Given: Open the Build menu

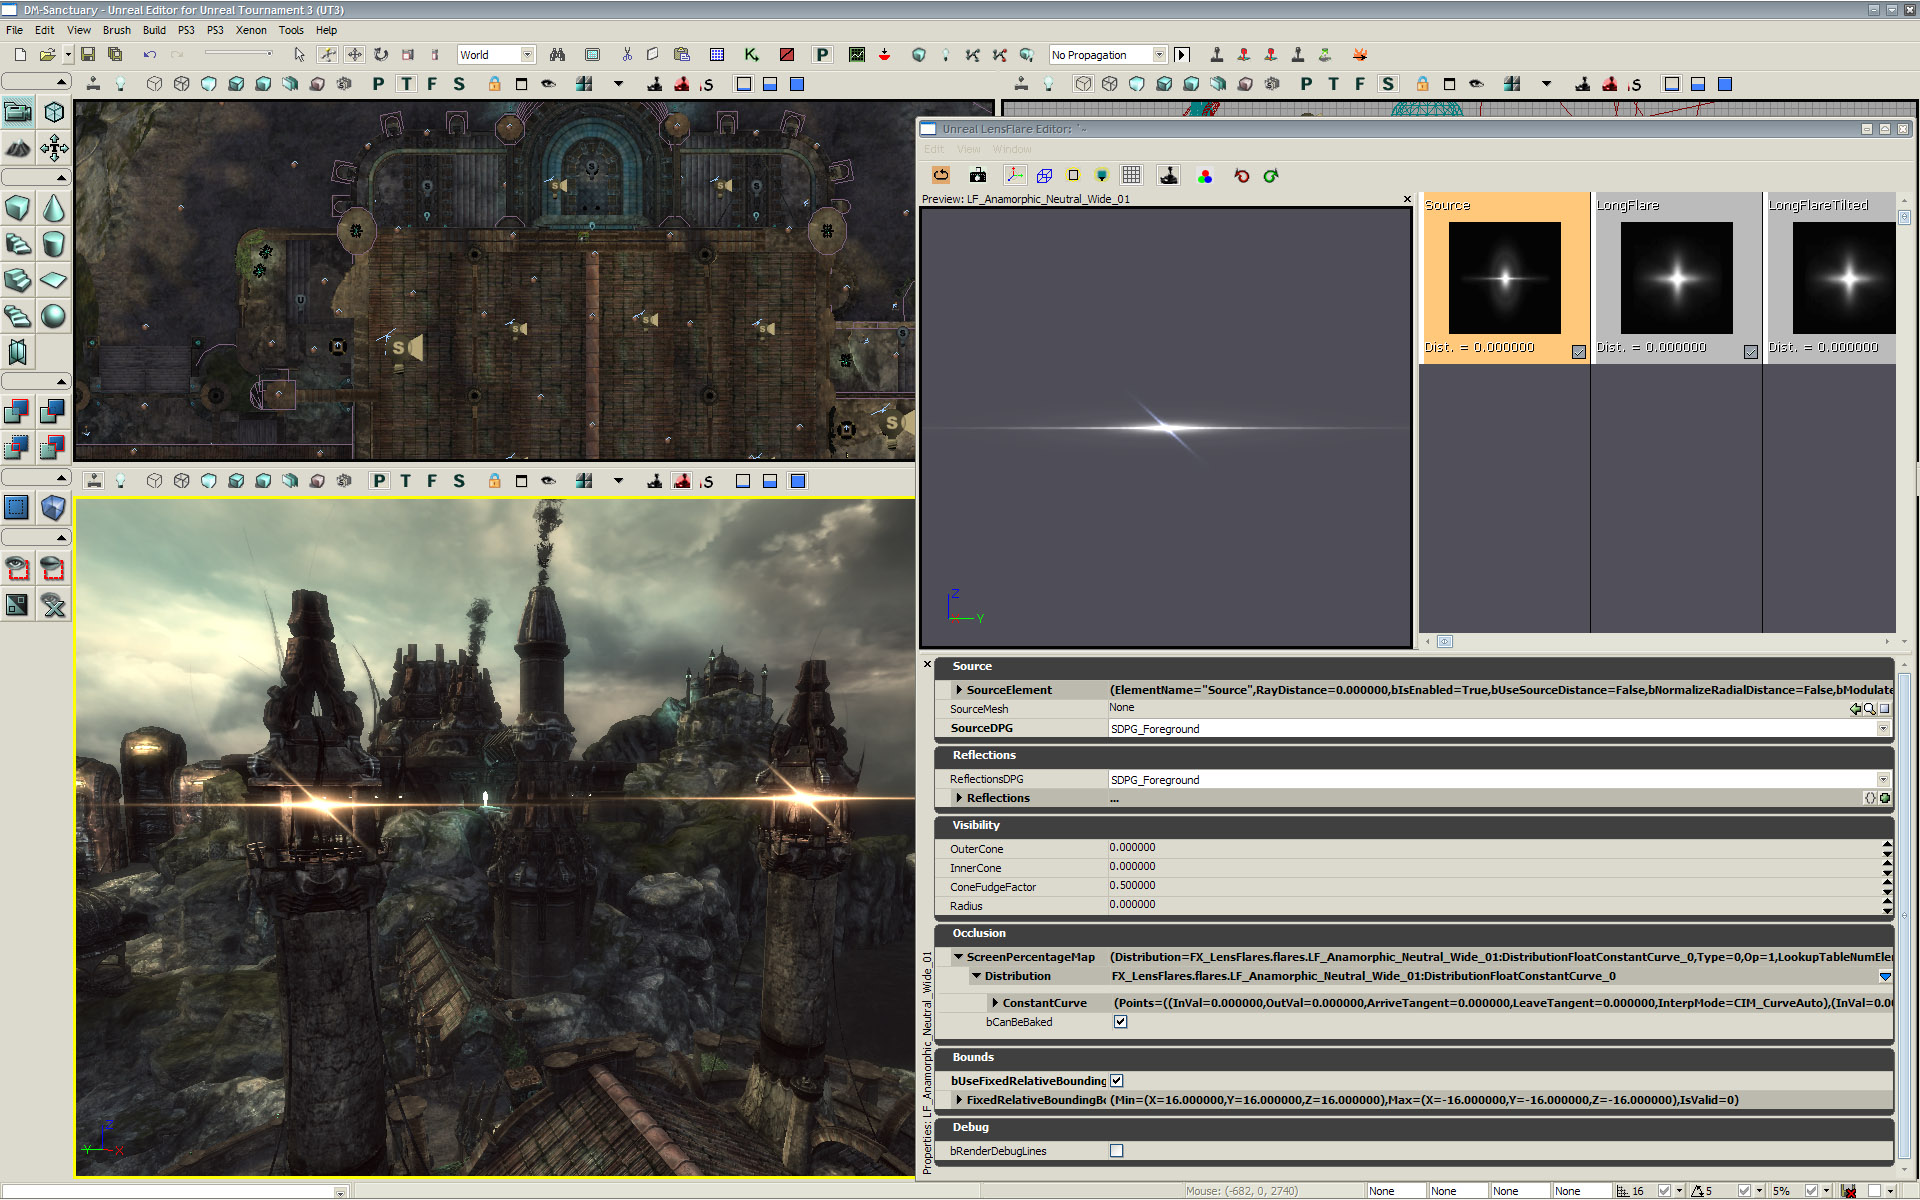Looking at the screenshot, I should [x=154, y=30].
